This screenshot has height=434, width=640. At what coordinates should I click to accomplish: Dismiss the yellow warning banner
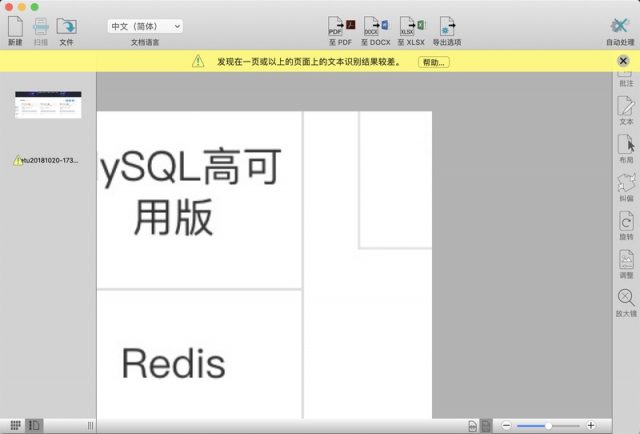click(623, 61)
